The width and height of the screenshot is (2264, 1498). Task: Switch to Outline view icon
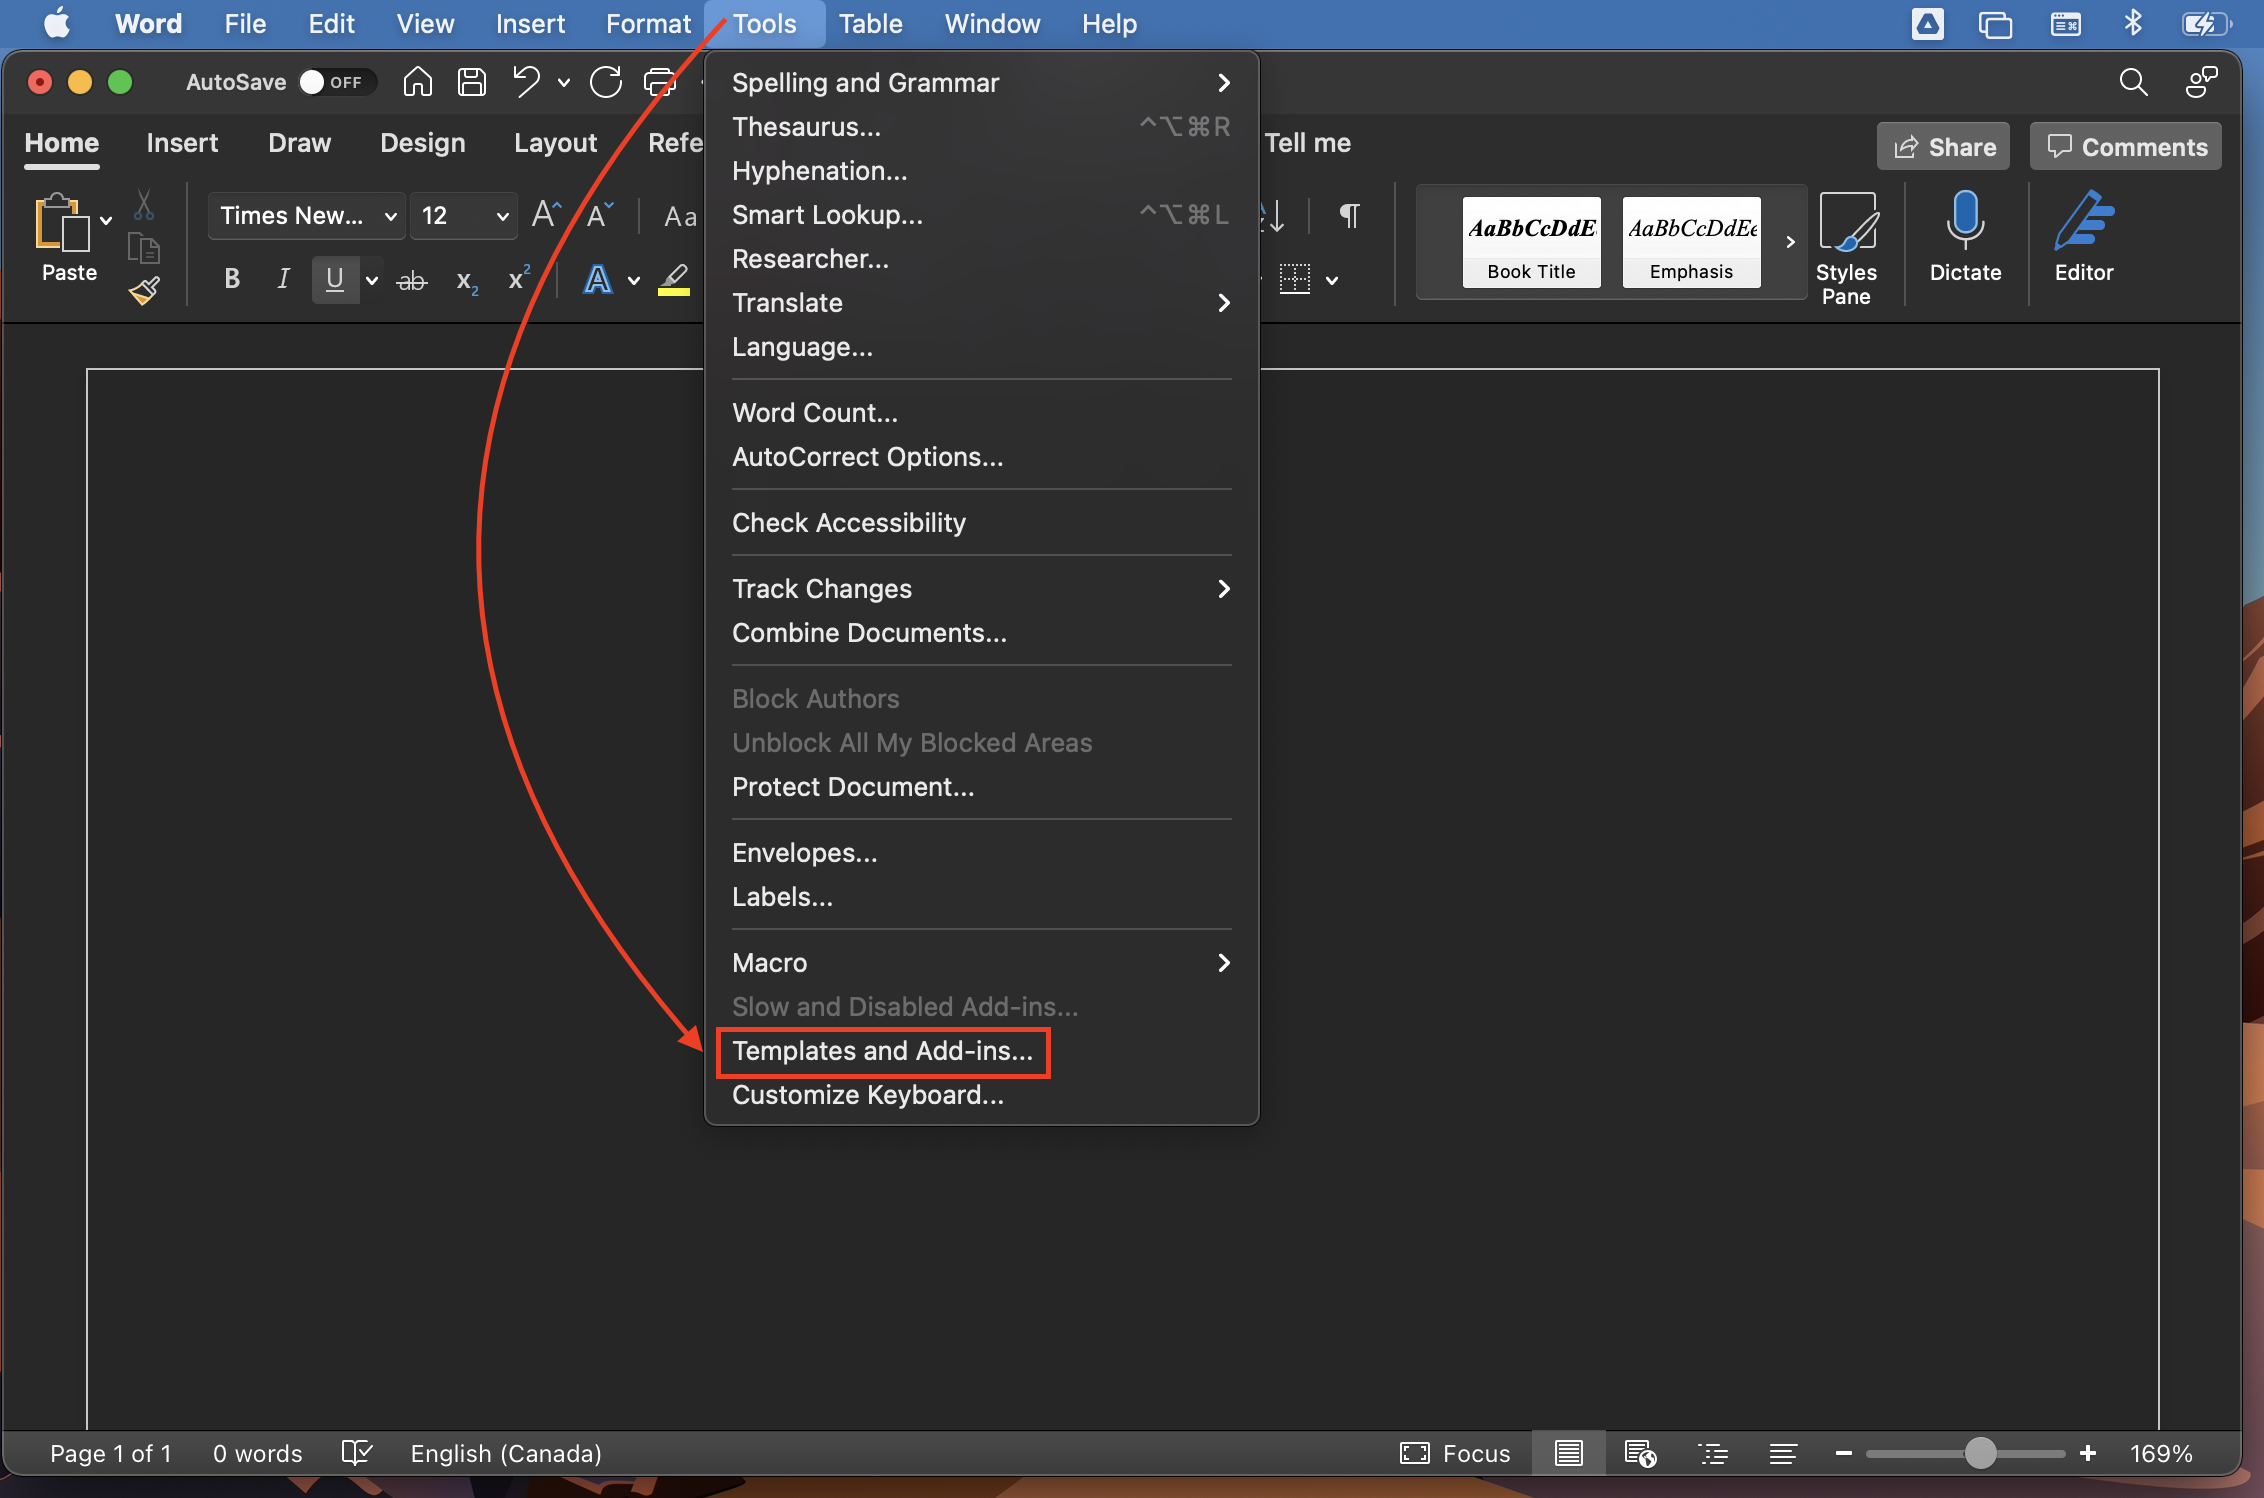[1712, 1453]
